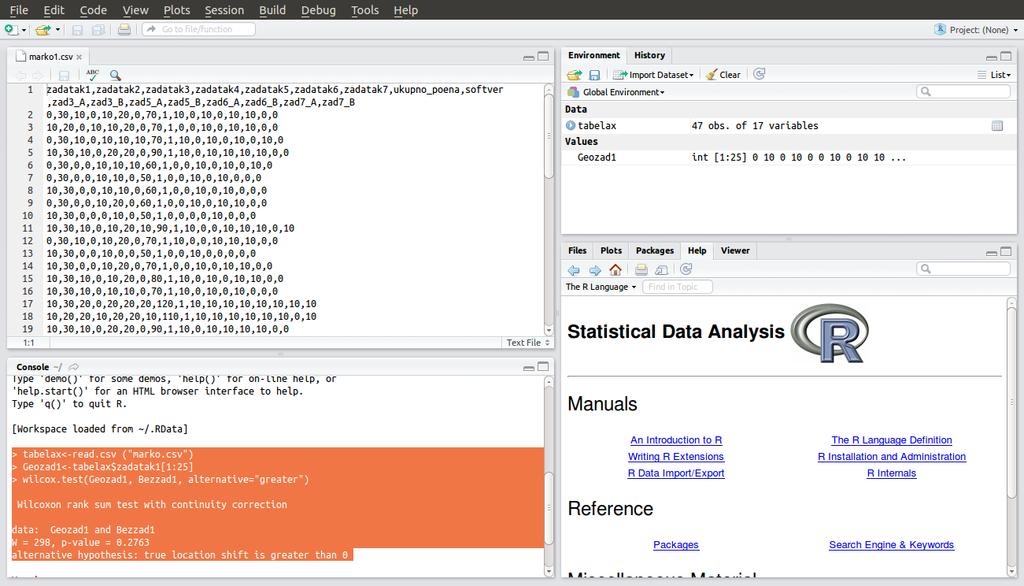The image size is (1024, 586).
Task: Minimize the Console pane
Action: pos(528,368)
